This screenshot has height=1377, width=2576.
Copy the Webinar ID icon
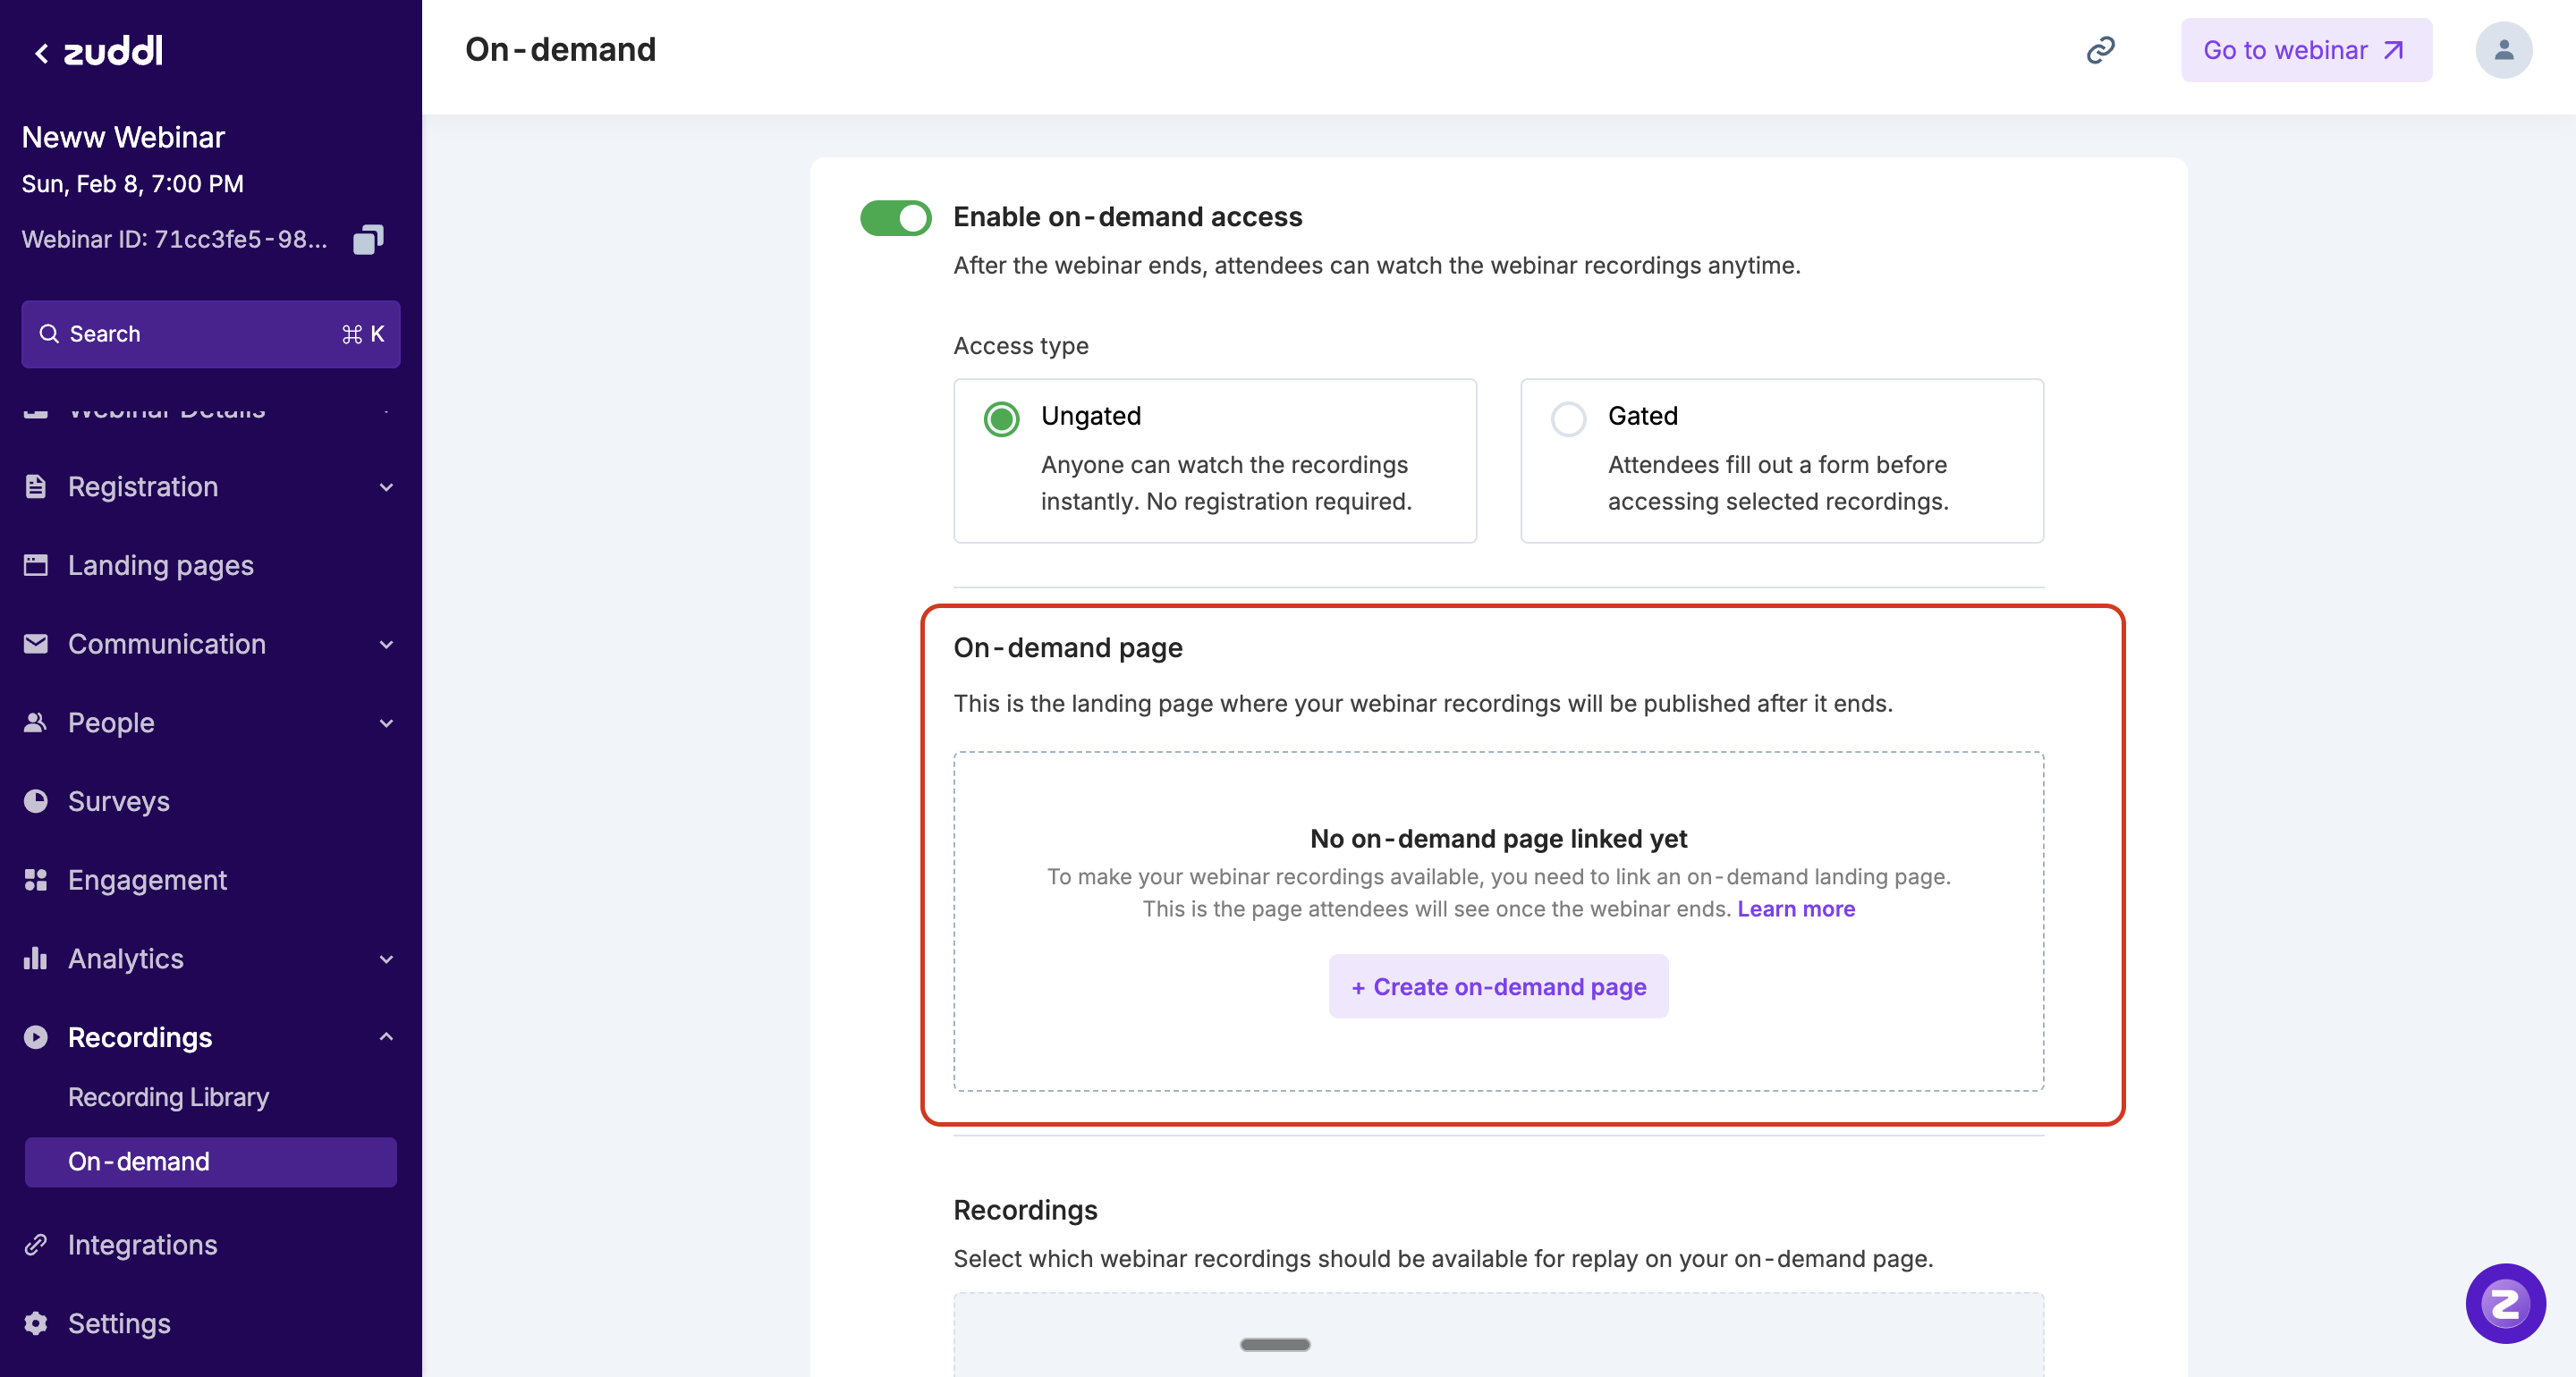tap(368, 239)
